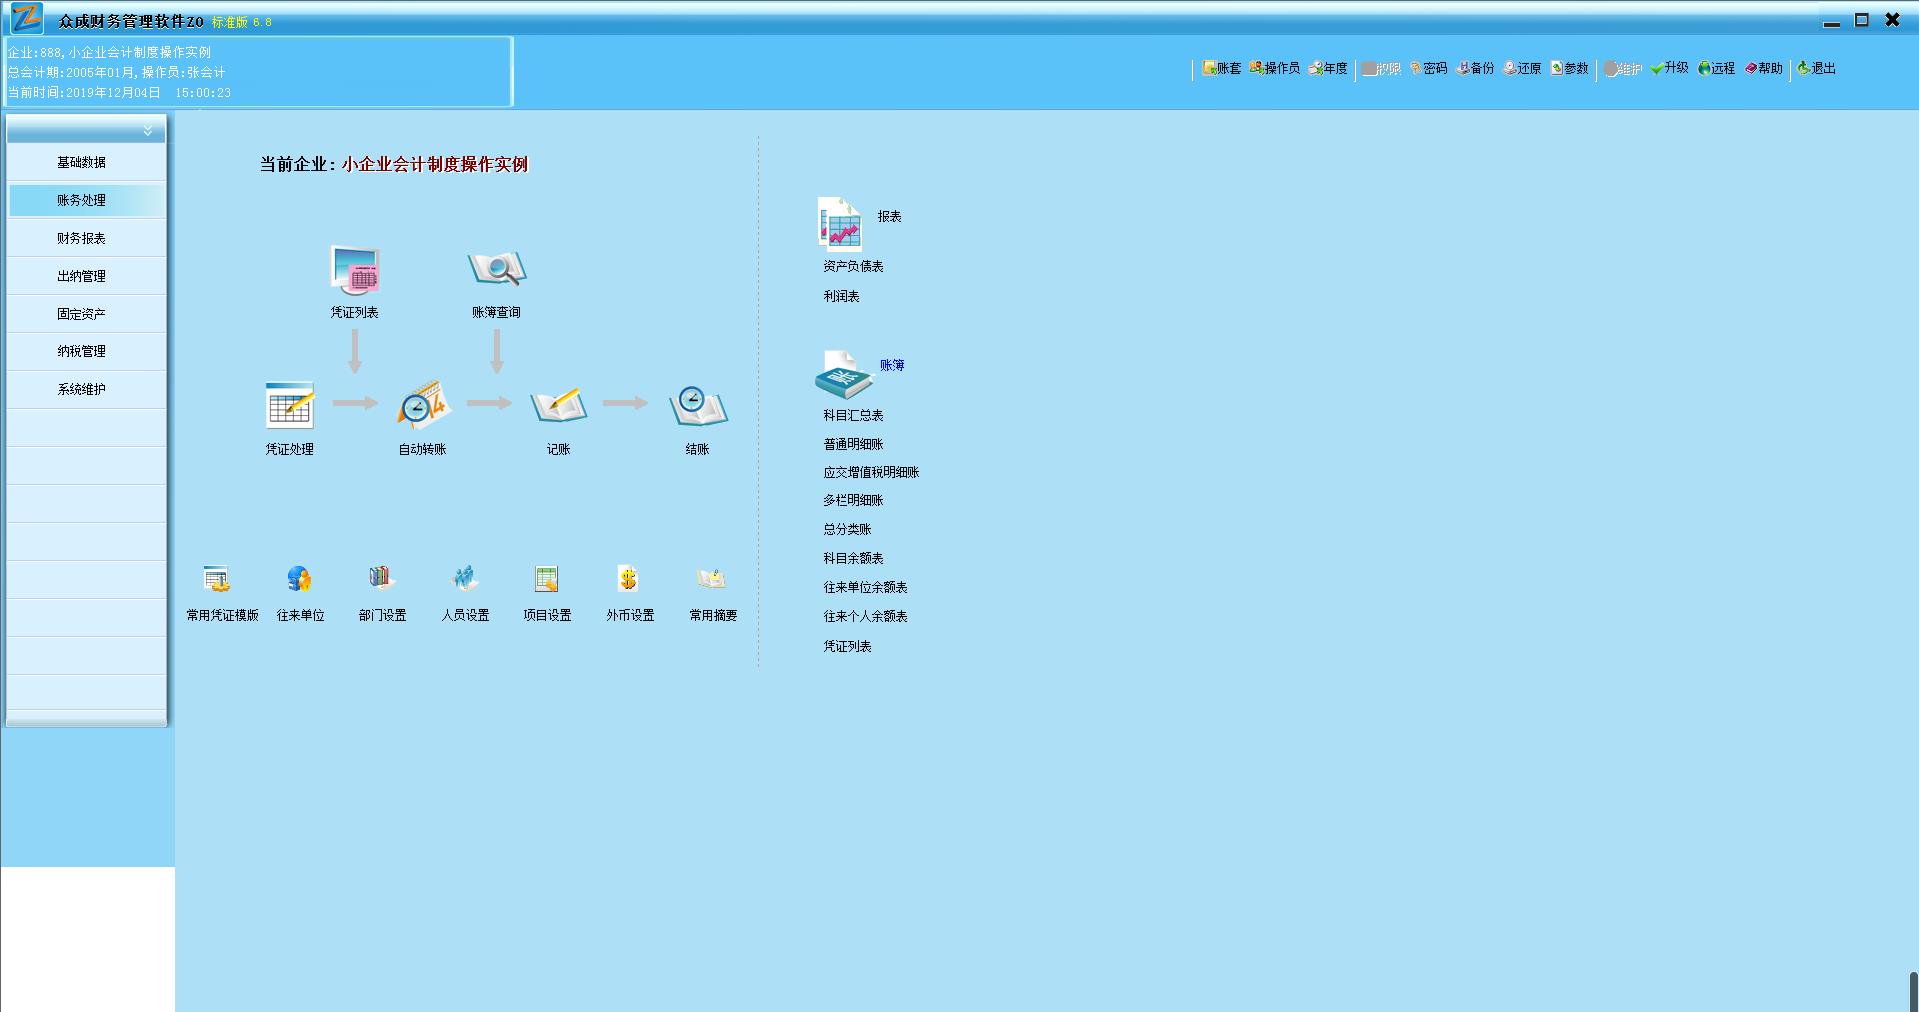Open 项目设置 project settings icon

[x=547, y=579]
